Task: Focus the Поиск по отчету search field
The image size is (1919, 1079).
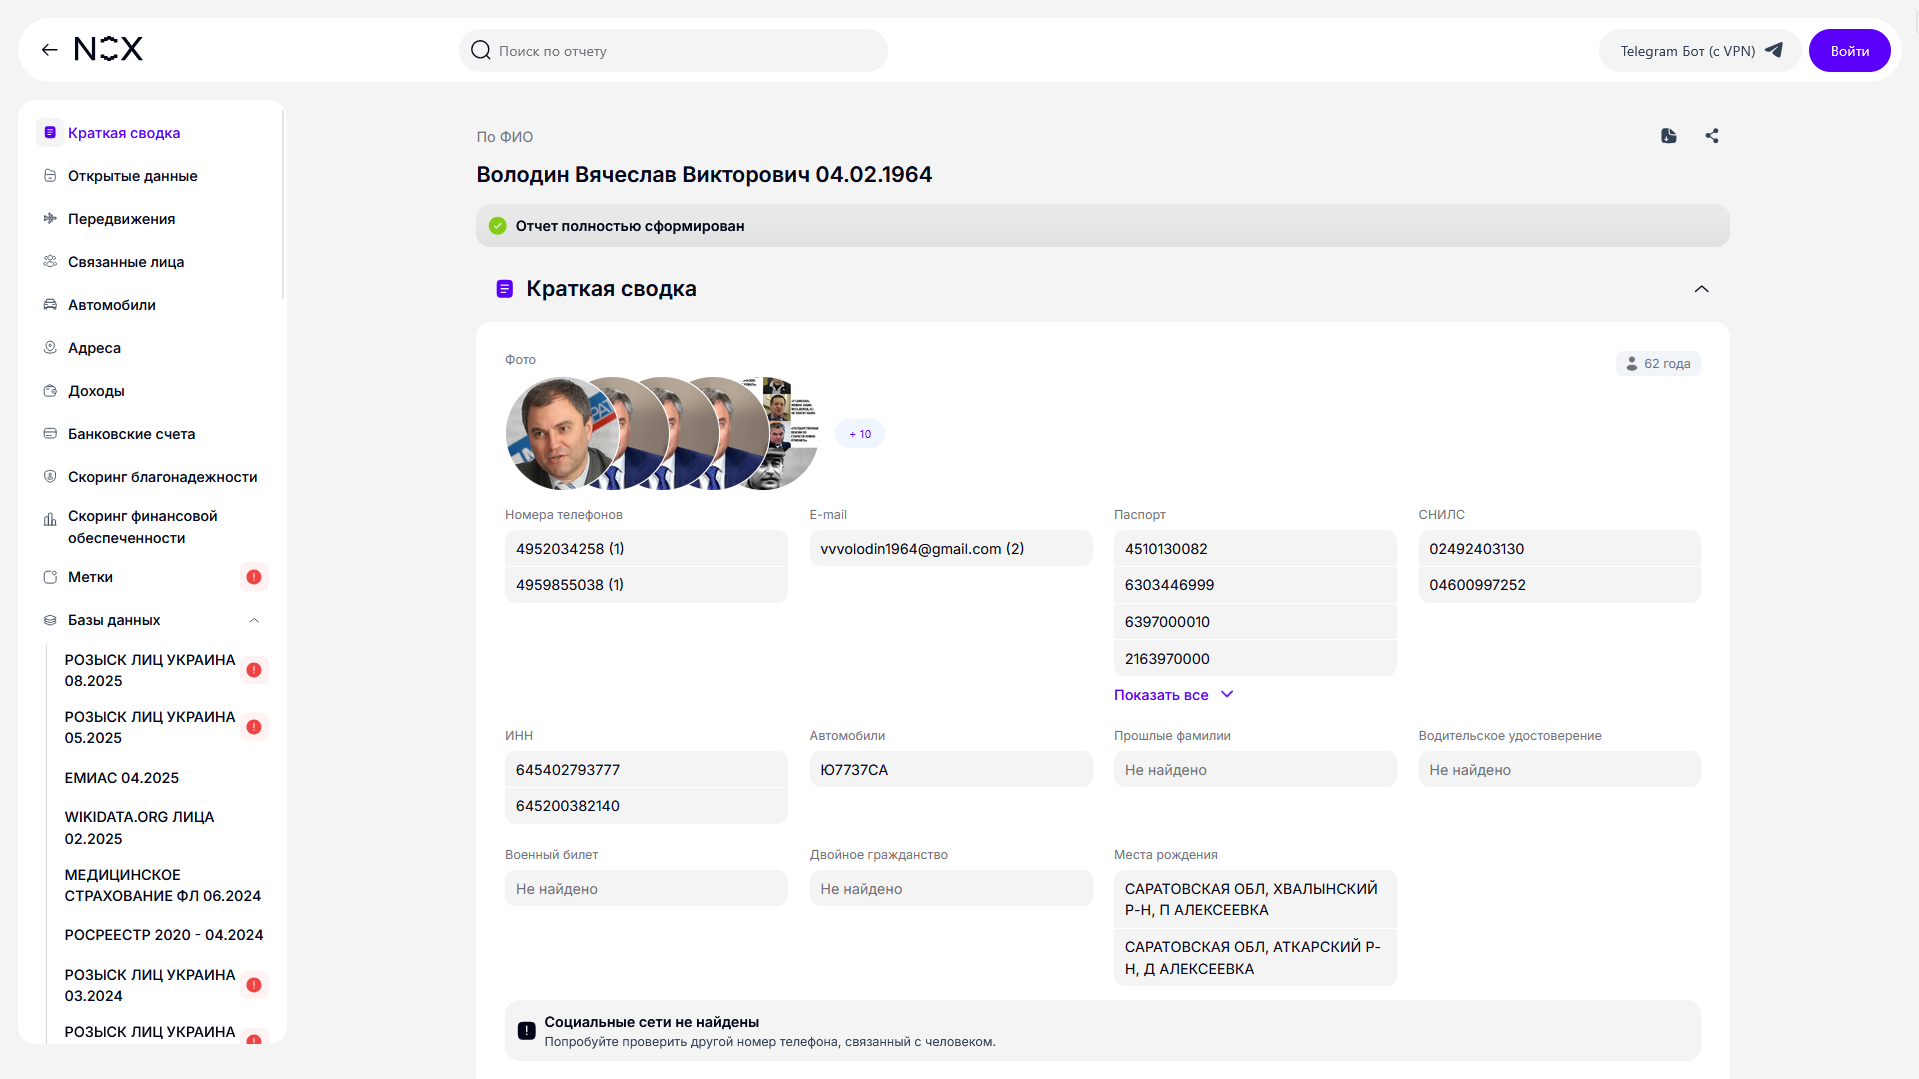Action: pos(673,50)
